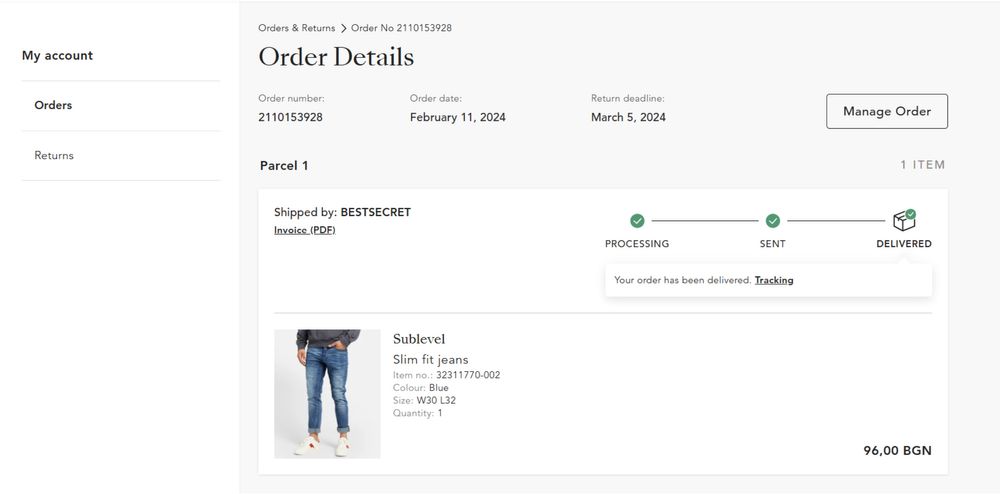
Task: Select the My account heading
Action: coord(57,56)
